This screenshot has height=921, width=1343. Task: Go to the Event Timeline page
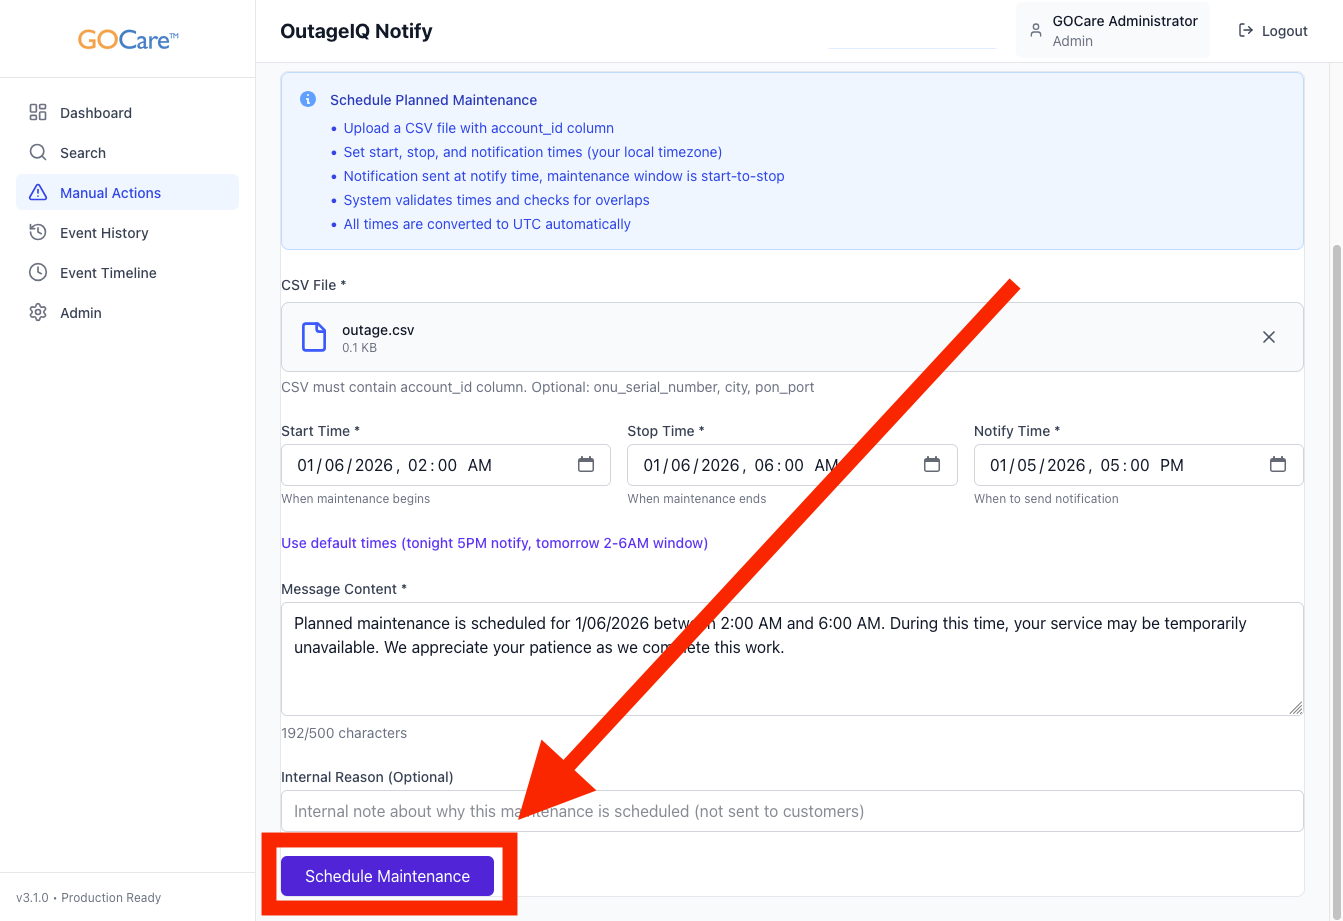pos(108,273)
